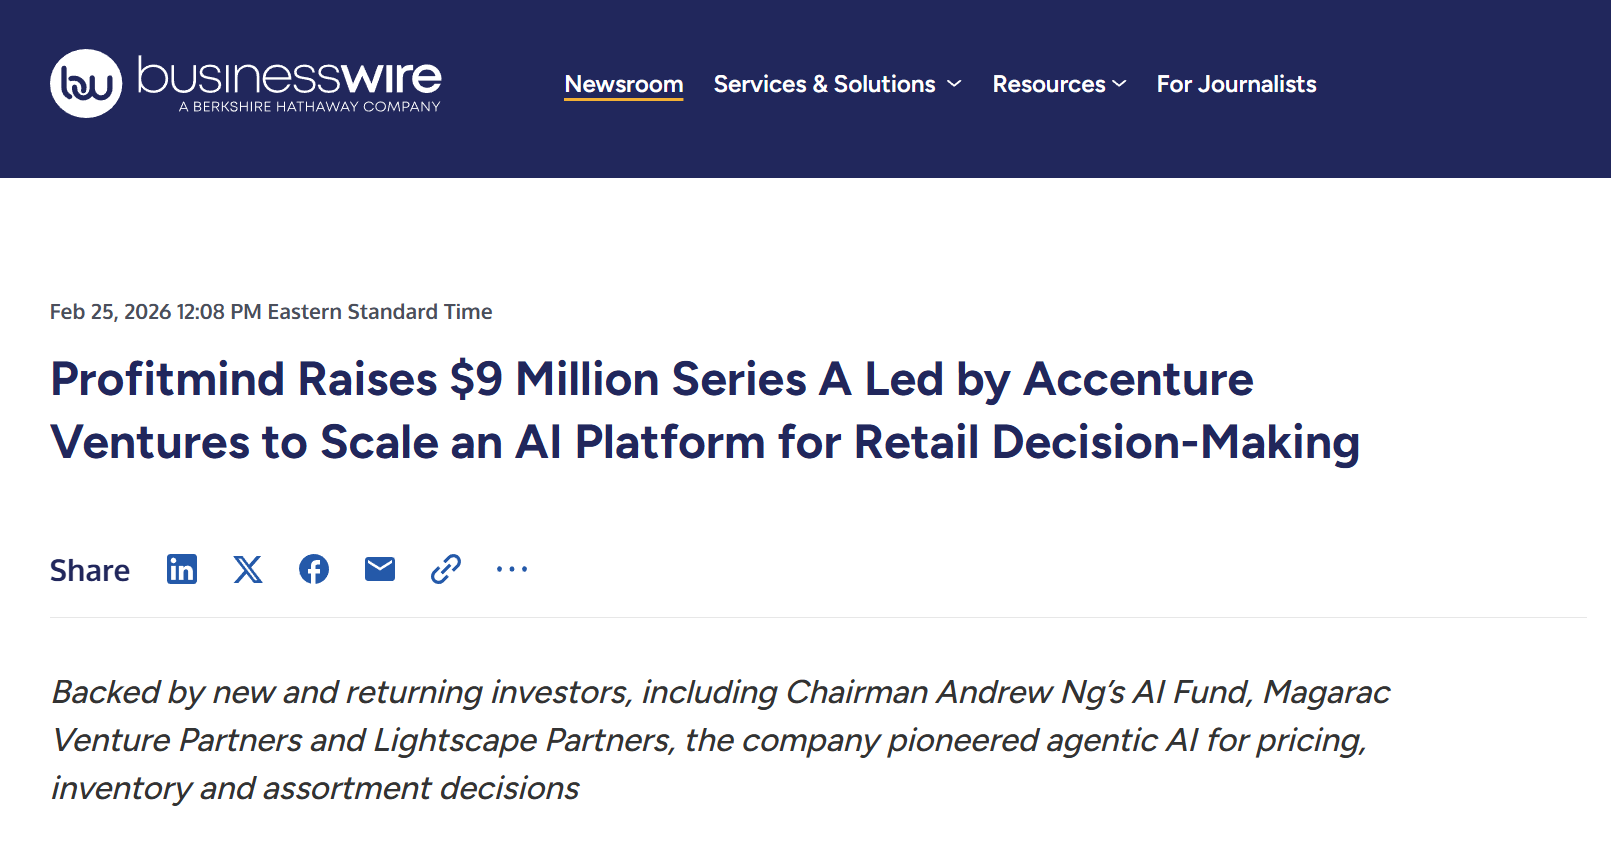The height and width of the screenshot is (850, 1611).
Task: Expand the Resources dropdown
Action: tap(1048, 84)
